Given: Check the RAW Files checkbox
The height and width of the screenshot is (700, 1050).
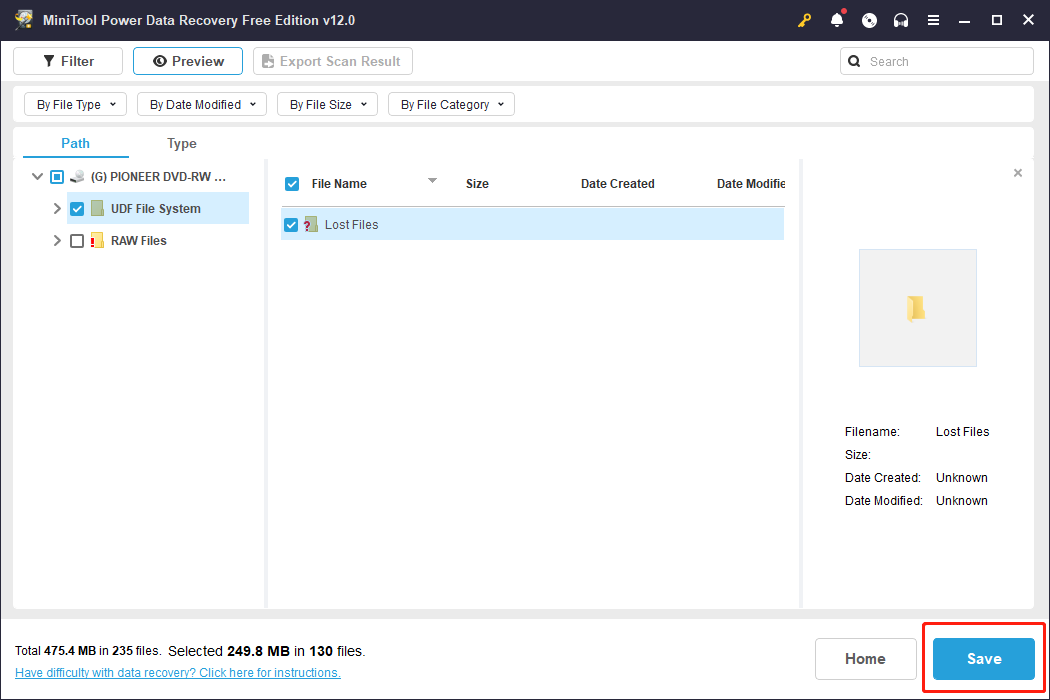Looking at the screenshot, I should click(x=77, y=241).
